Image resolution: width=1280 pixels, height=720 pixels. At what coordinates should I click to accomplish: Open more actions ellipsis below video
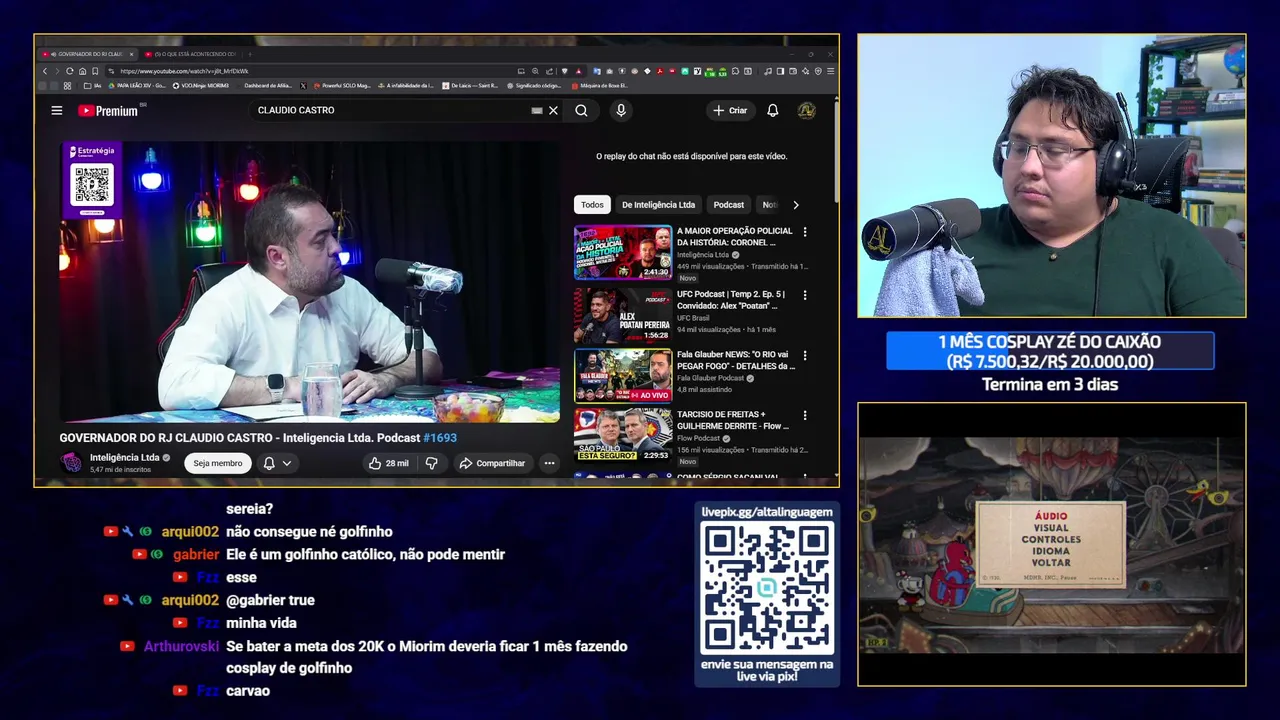point(549,463)
